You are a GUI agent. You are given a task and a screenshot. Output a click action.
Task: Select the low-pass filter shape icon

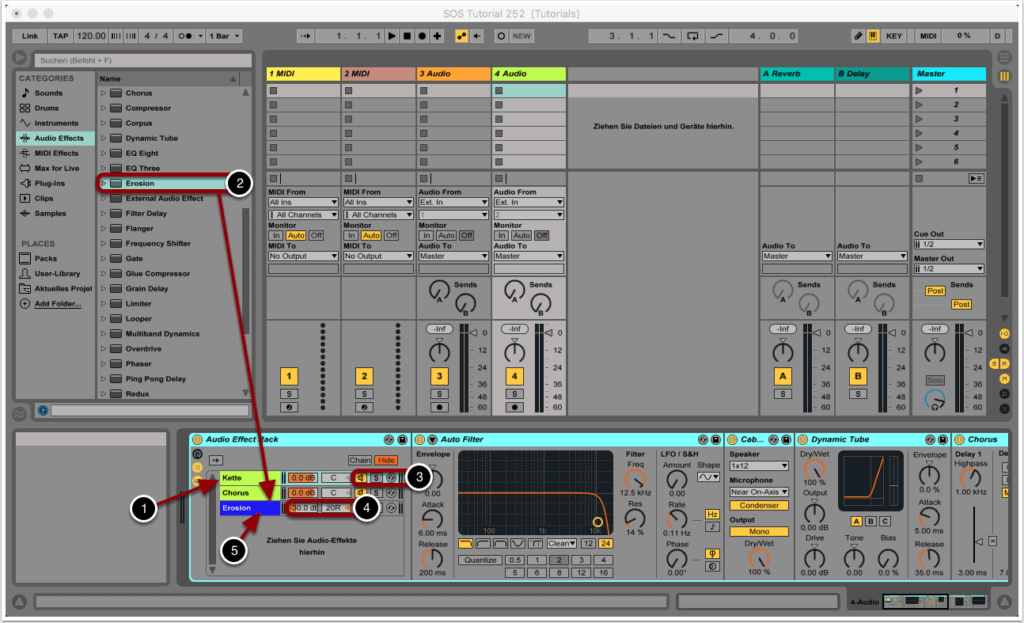pos(467,543)
